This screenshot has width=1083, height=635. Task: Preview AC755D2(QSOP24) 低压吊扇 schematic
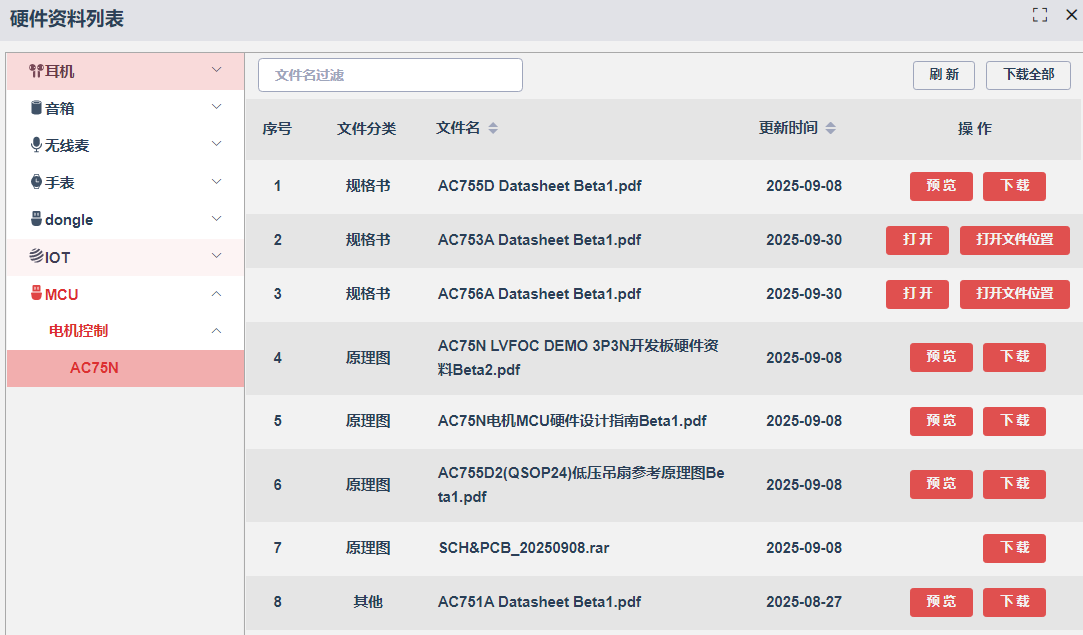click(x=941, y=484)
